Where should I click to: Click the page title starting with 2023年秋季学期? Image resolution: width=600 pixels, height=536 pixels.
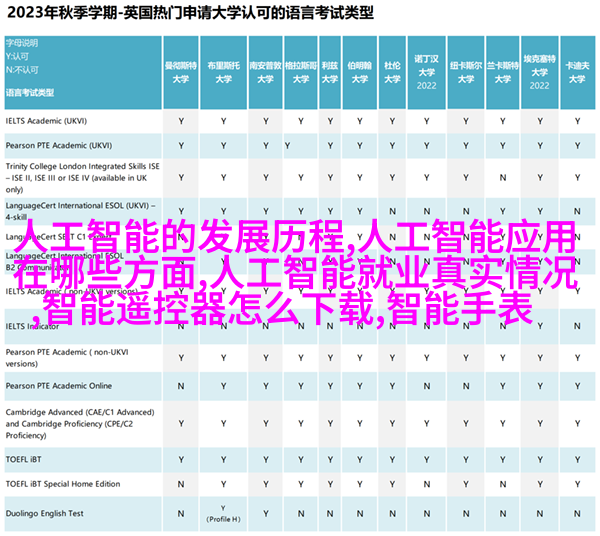click(x=190, y=13)
